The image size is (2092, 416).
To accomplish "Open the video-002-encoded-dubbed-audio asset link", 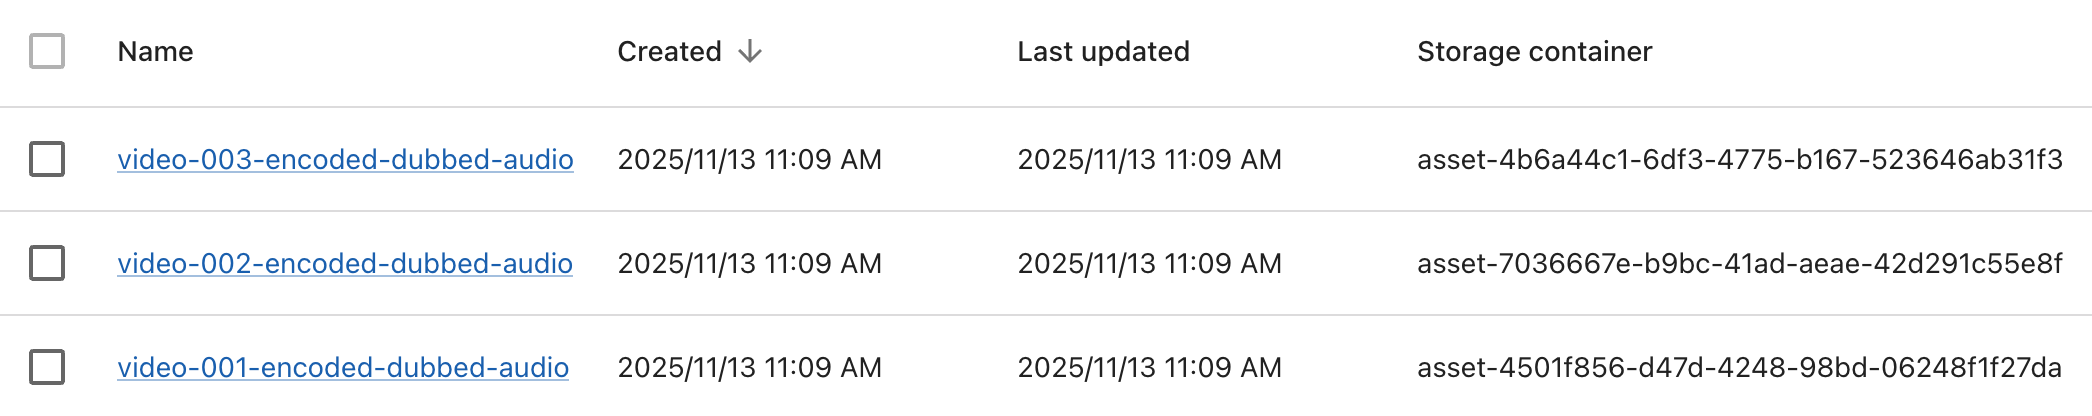I will [345, 263].
